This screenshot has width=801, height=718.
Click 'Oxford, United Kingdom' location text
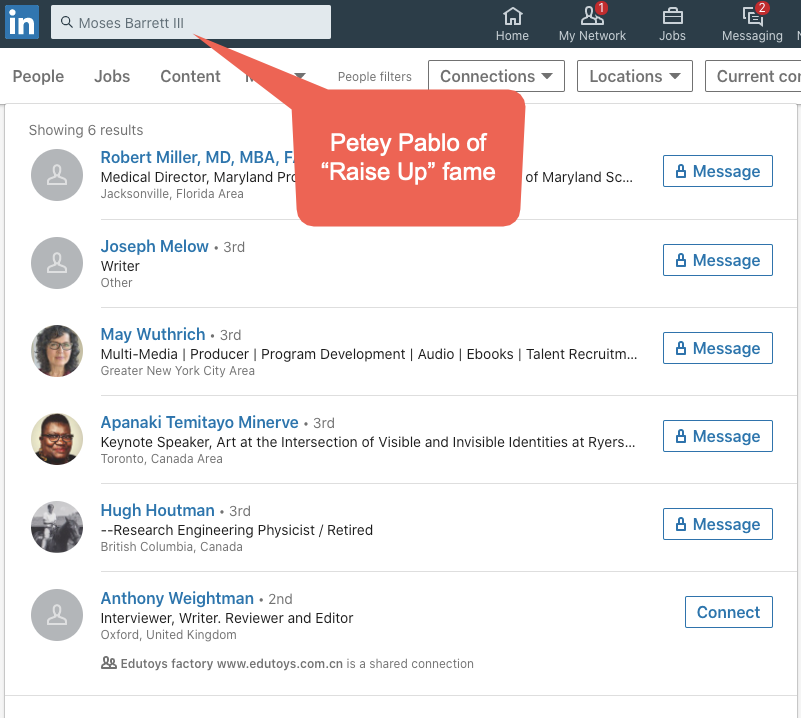coord(169,635)
